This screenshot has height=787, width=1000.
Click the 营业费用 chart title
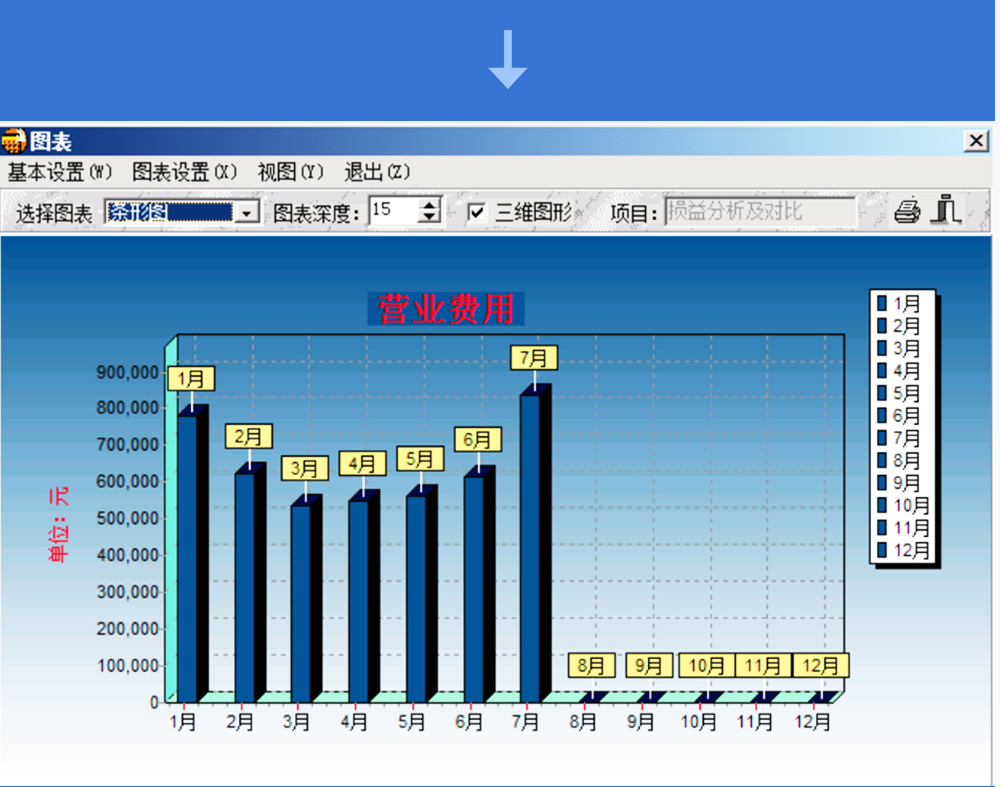pos(446,310)
